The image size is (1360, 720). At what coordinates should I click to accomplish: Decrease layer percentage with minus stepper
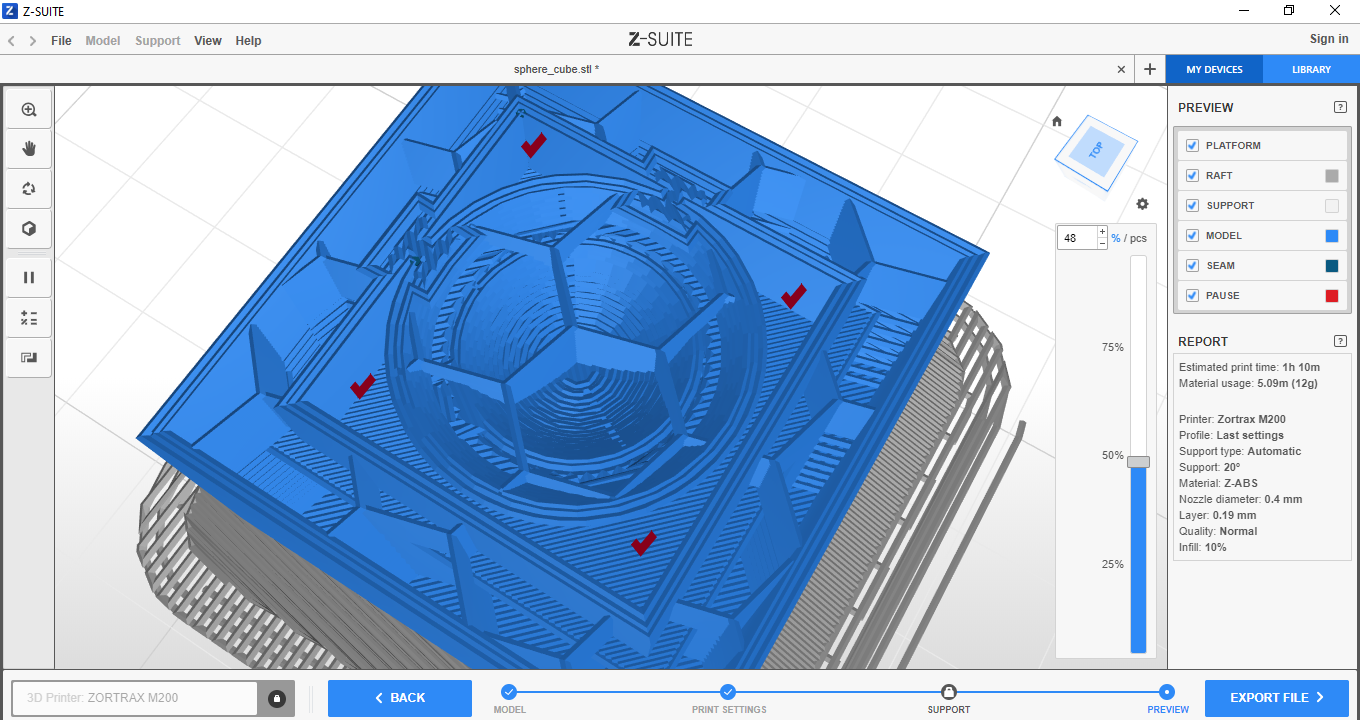[x=1102, y=244]
